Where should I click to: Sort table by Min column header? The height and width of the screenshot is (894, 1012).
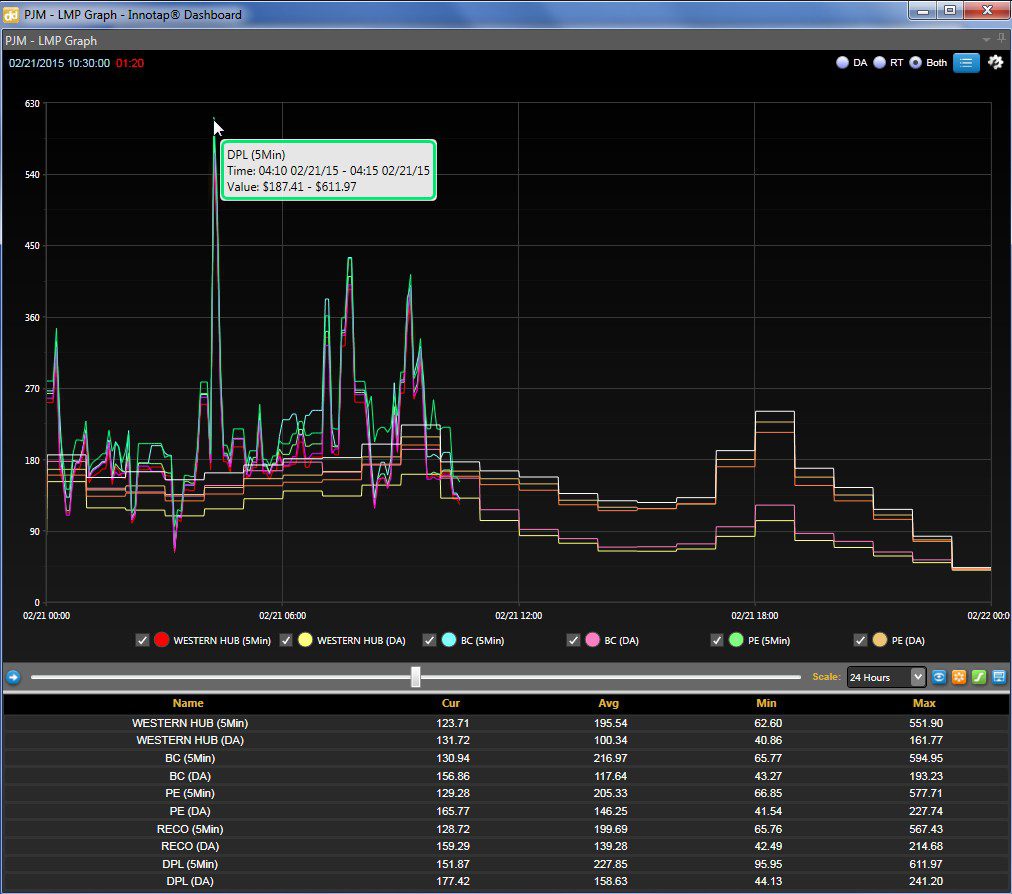click(766, 703)
